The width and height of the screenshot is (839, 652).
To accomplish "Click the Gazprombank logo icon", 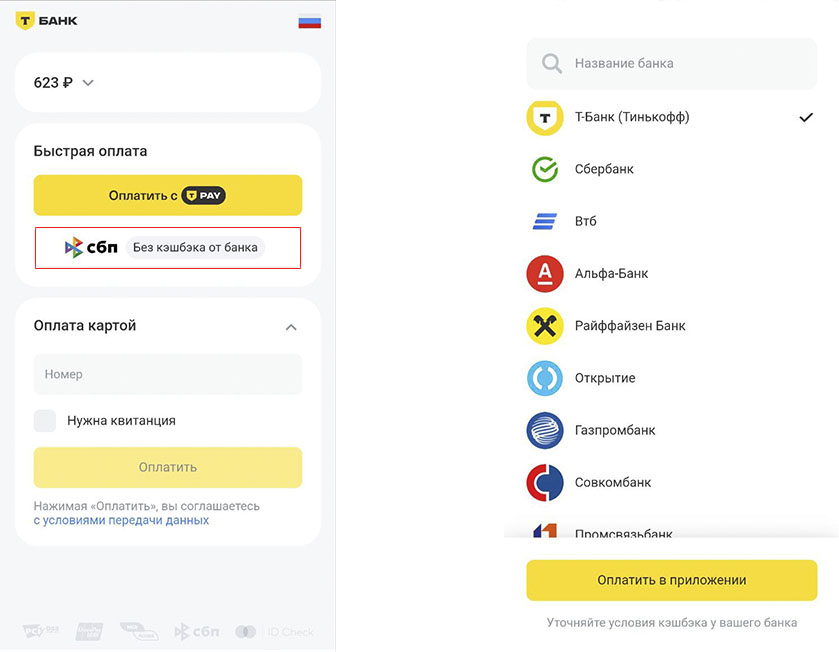I will tap(545, 430).
